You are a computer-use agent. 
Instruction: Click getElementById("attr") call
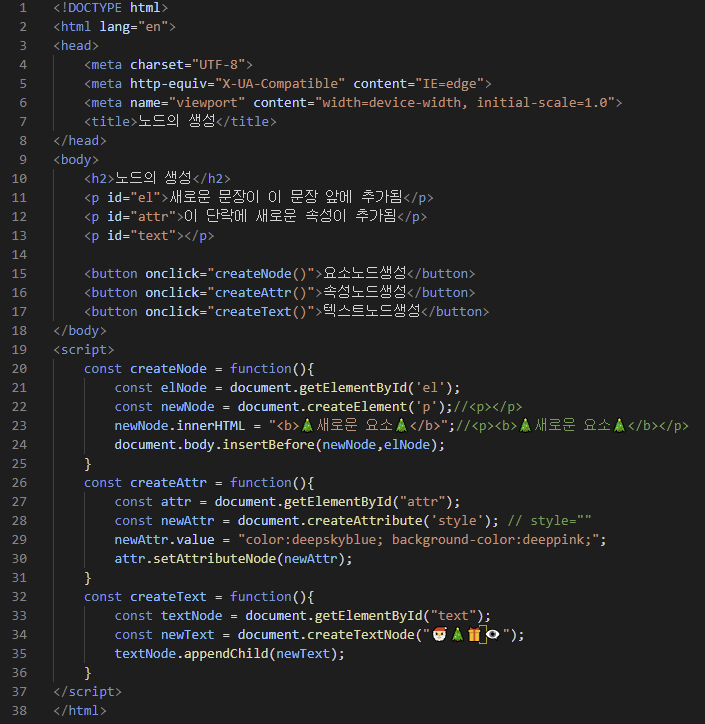(368, 501)
